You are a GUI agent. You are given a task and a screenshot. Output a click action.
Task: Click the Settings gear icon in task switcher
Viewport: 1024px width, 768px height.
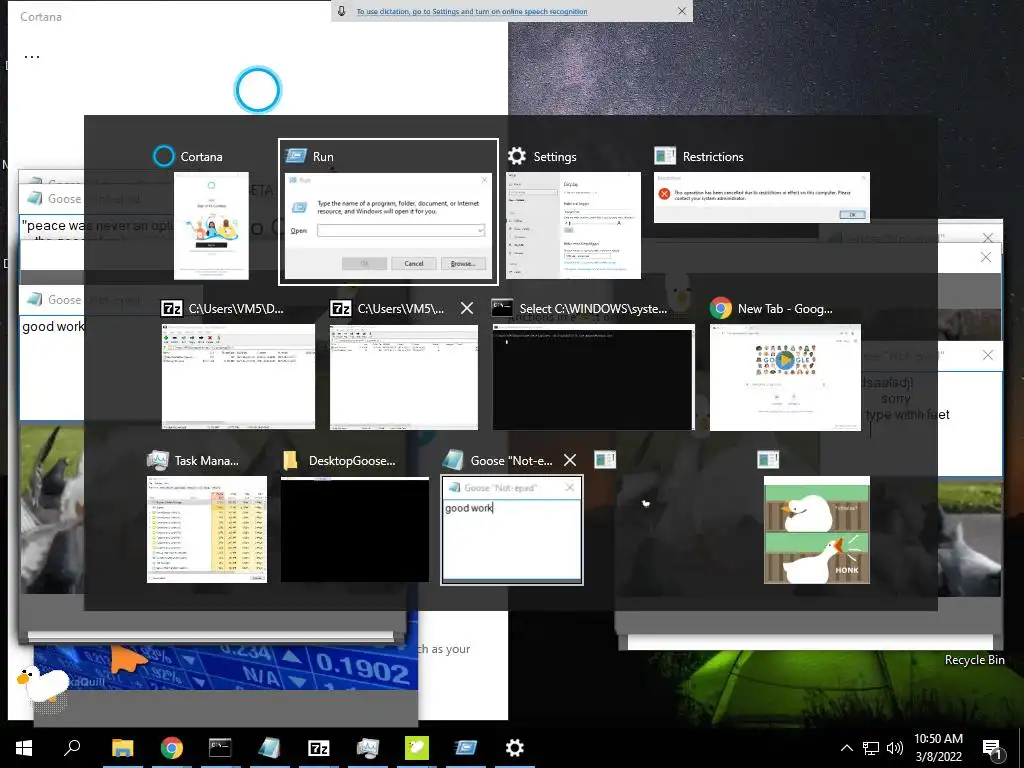click(517, 156)
